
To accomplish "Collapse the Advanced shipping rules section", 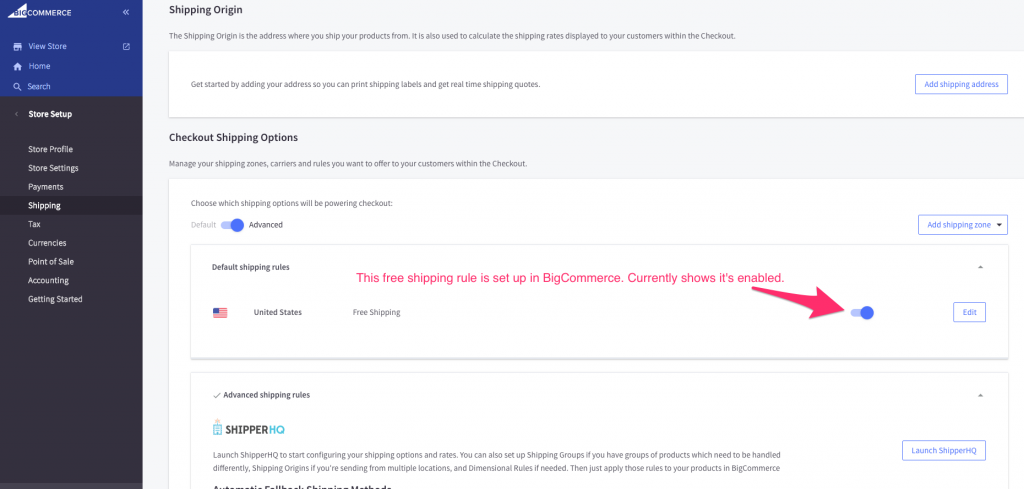I will [980, 395].
